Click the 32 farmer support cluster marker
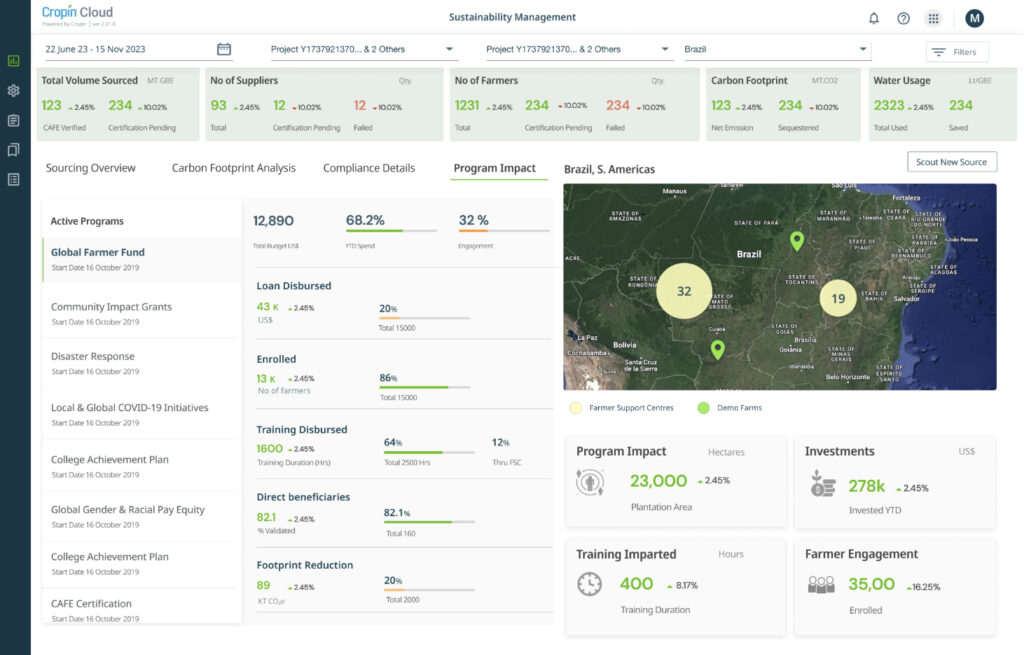 coord(684,291)
